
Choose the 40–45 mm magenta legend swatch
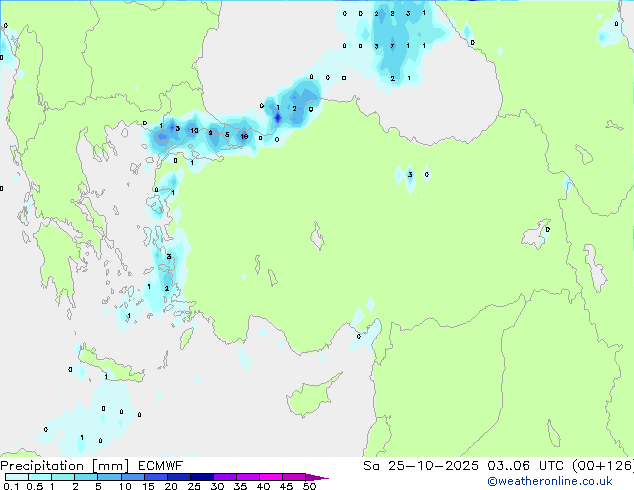coord(271,477)
